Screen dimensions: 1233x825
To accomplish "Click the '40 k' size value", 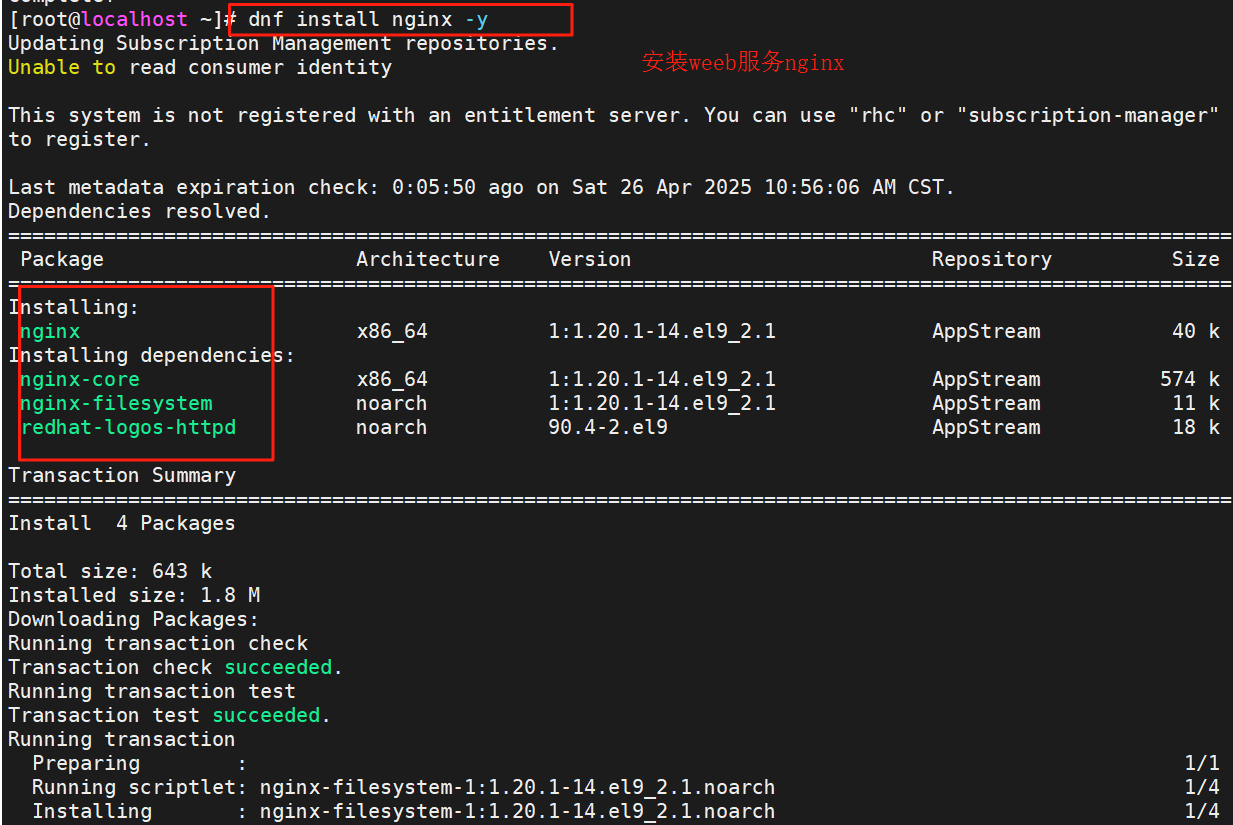I will coord(1196,331).
